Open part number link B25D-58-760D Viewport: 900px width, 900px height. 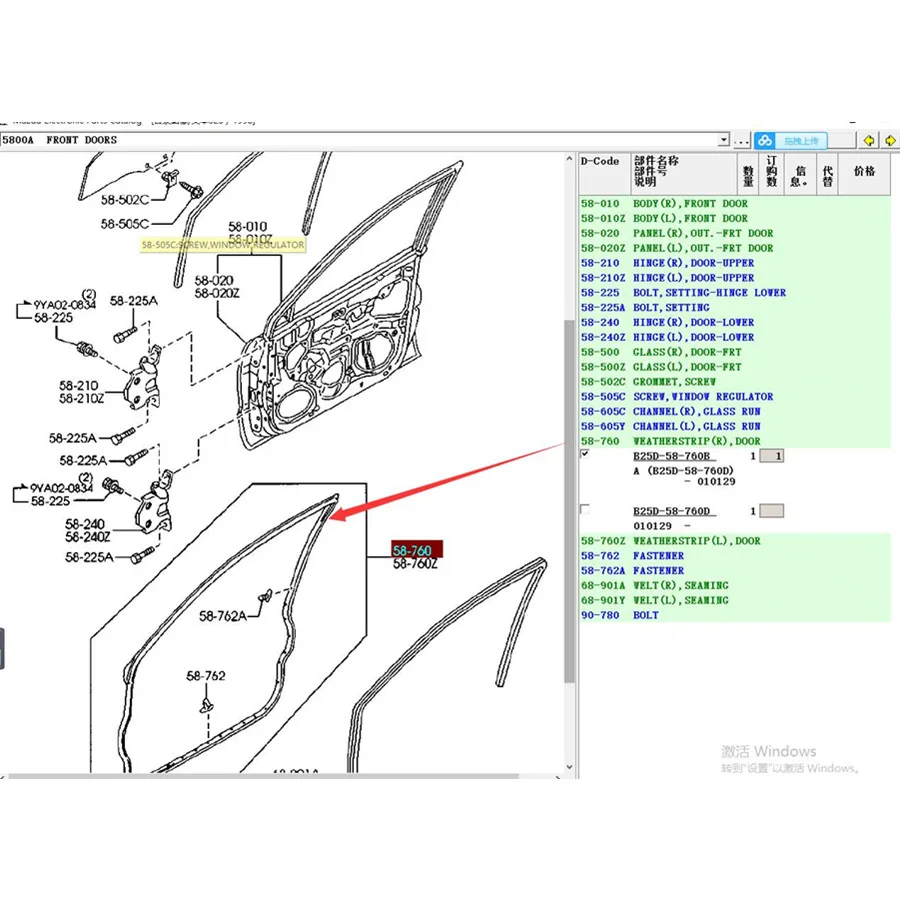coord(672,511)
